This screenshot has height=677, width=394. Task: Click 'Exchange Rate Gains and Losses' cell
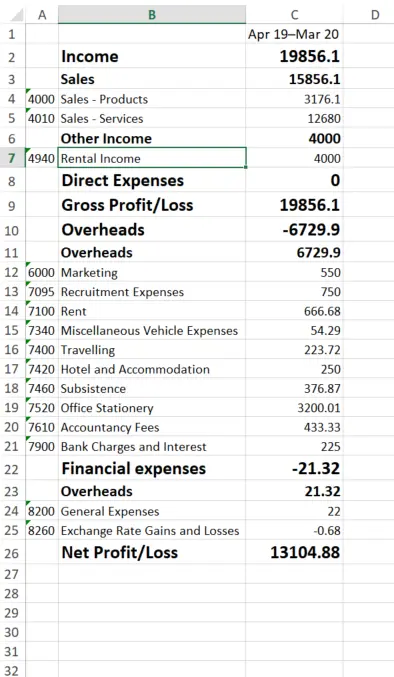[x=152, y=531]
